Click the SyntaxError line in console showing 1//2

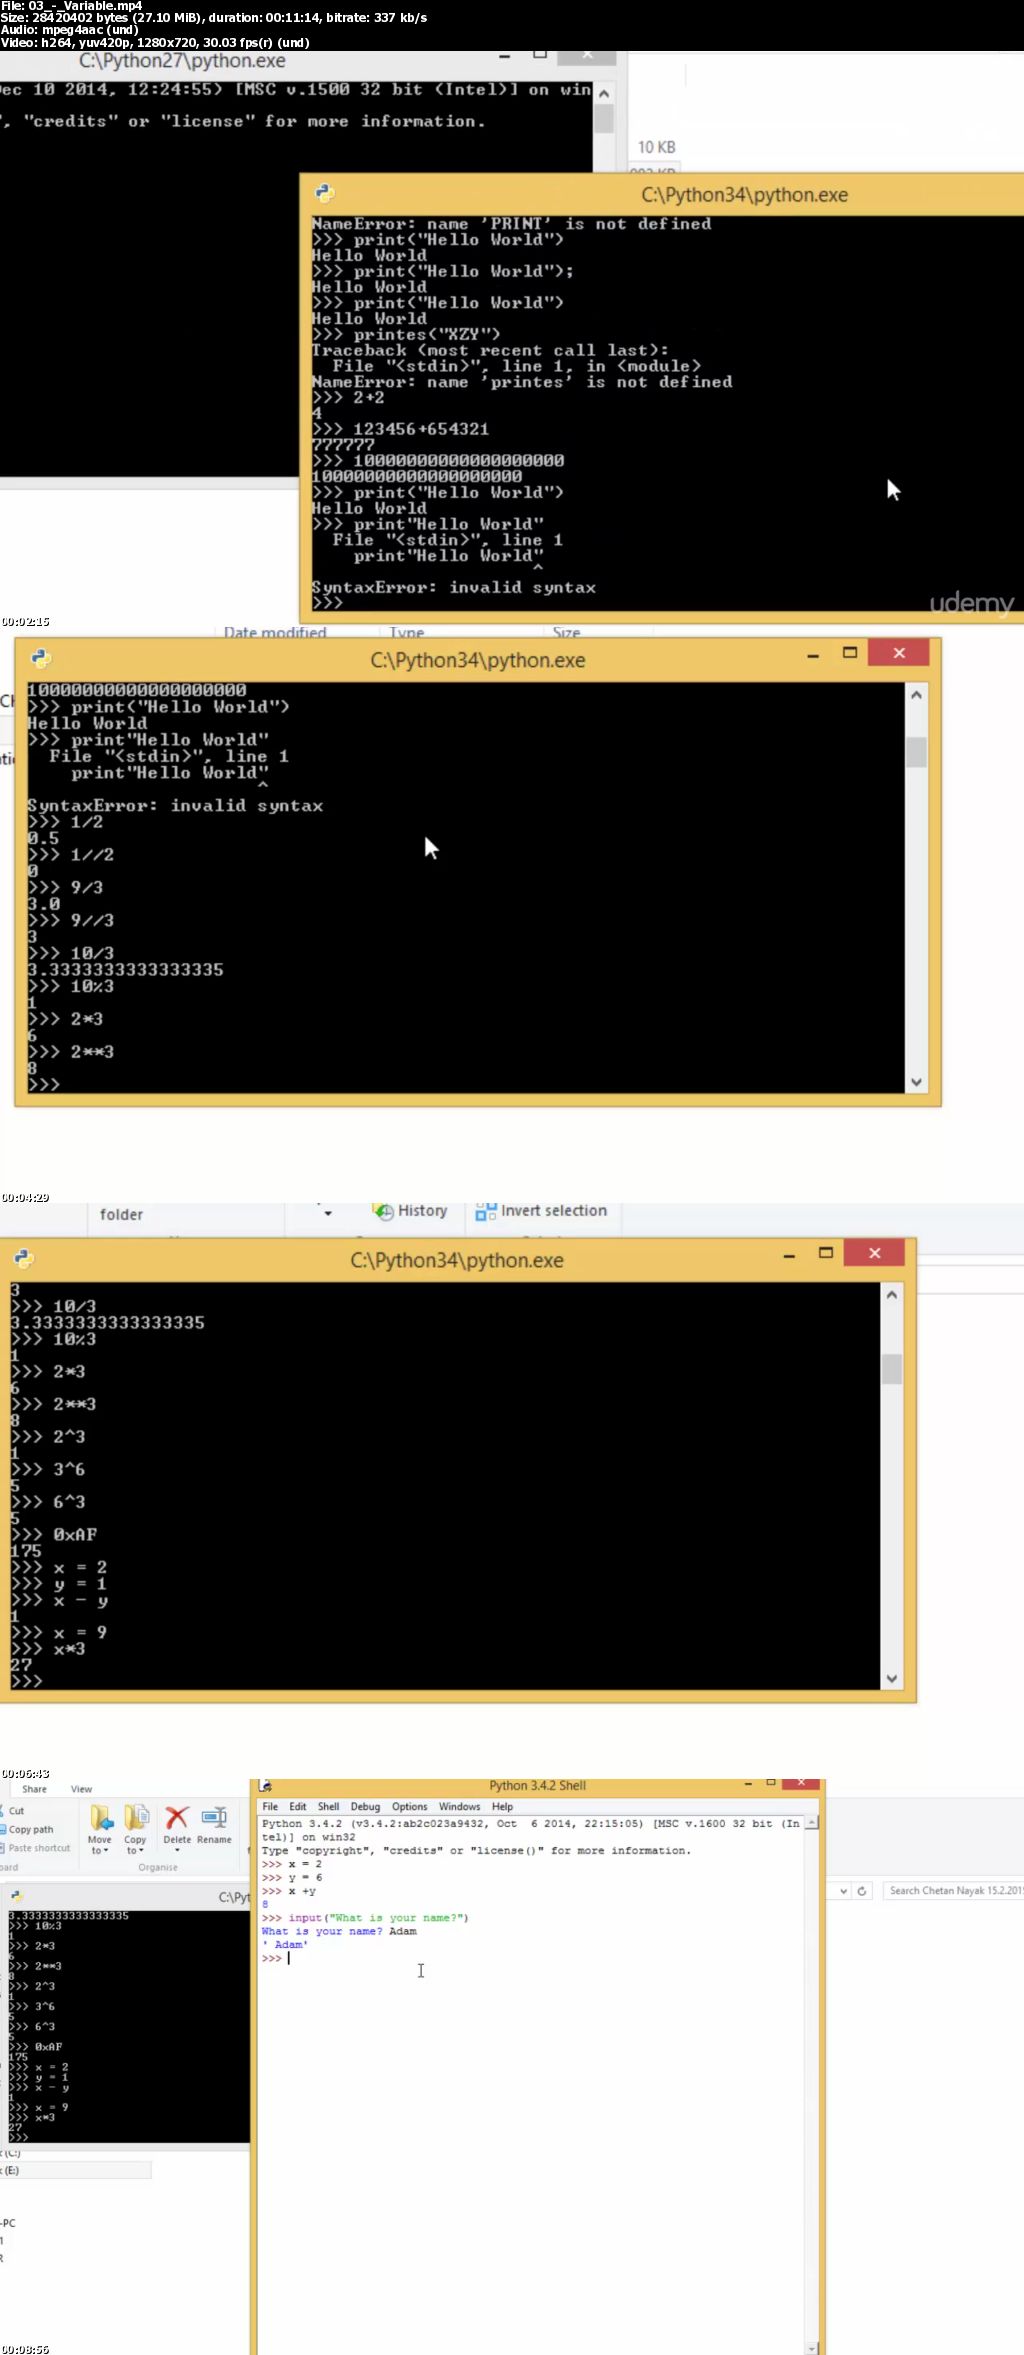(175, 805)
